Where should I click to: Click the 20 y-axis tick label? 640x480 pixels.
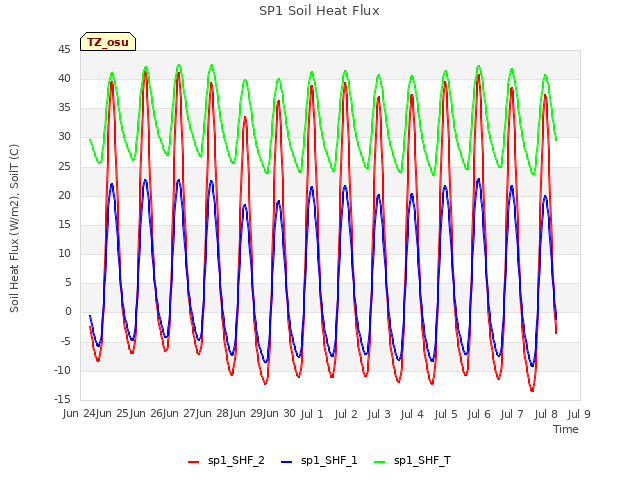[64, 196]
